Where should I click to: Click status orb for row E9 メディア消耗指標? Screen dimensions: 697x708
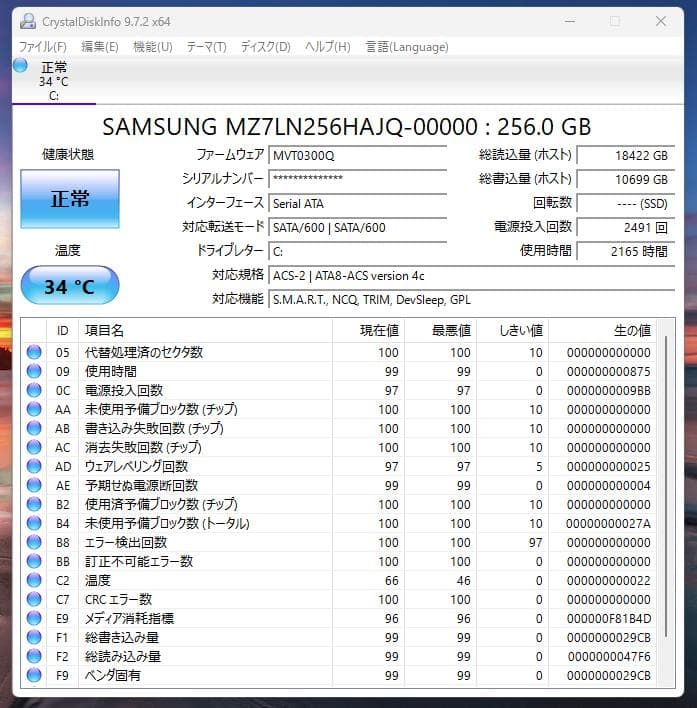pos(34,618)
